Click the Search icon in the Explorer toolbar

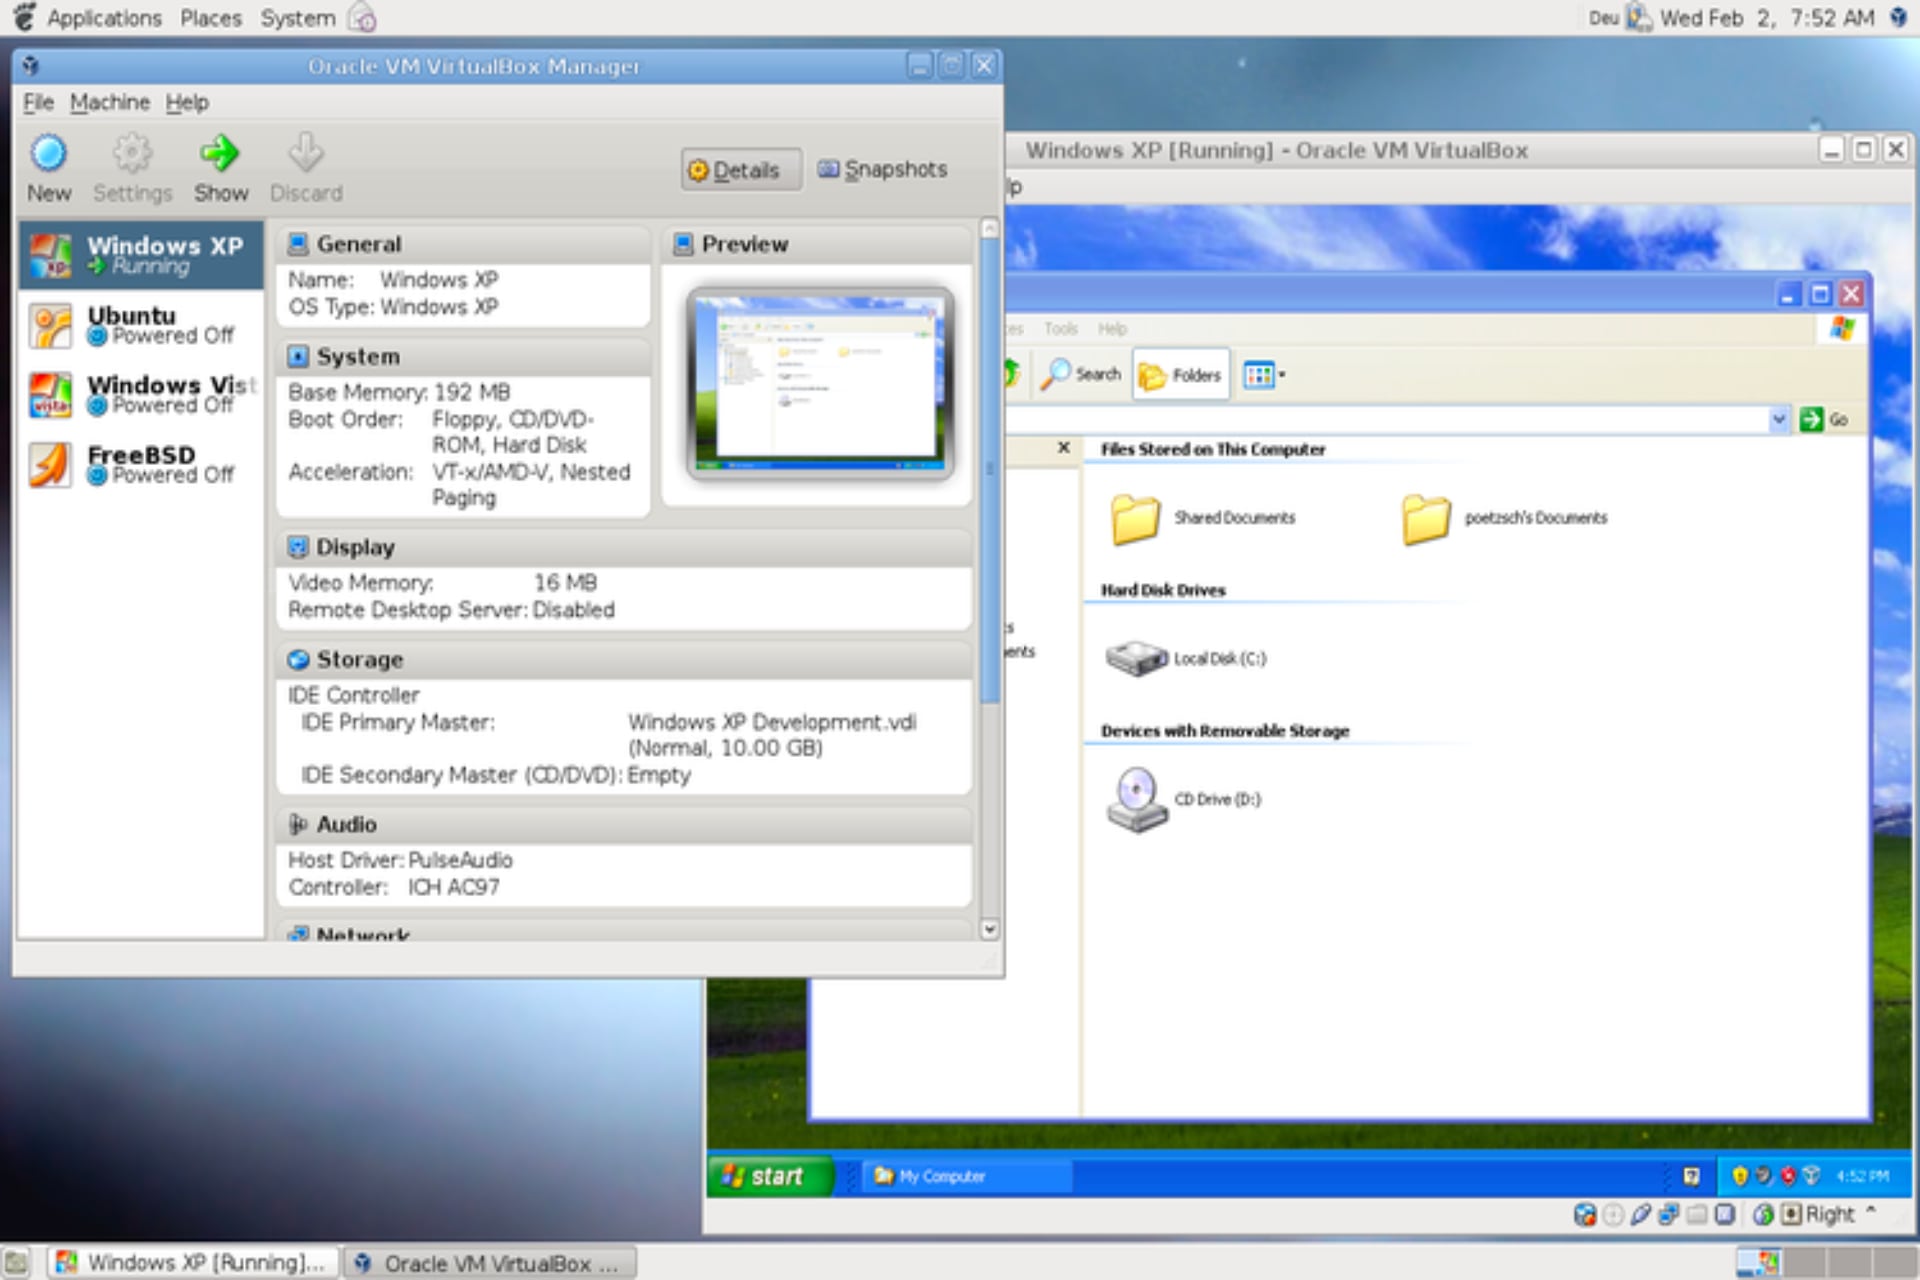[x=1080, y=373]
